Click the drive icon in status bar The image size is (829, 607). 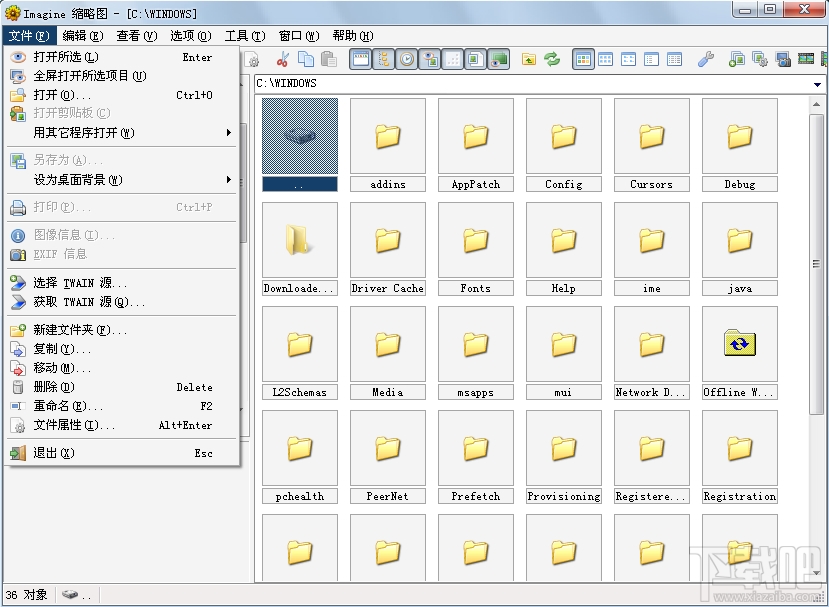[70, 594]
